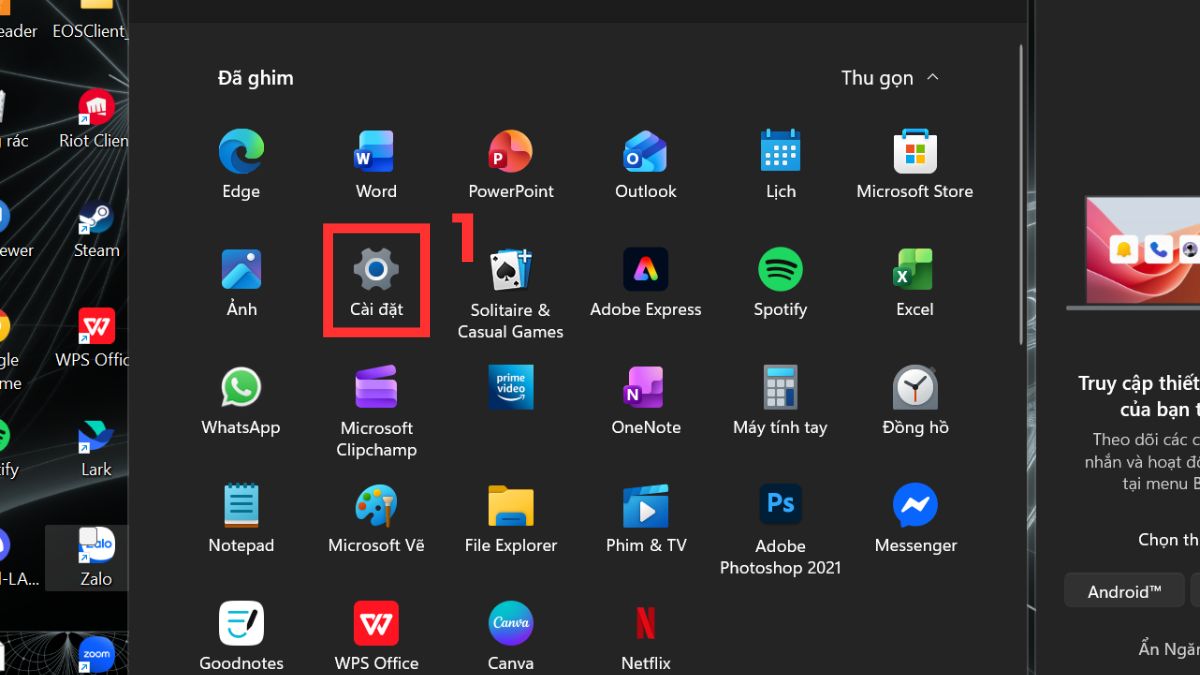1200x675 pixels.
Task: Click the Đã ghim section heading
Action: pos(256,78)
